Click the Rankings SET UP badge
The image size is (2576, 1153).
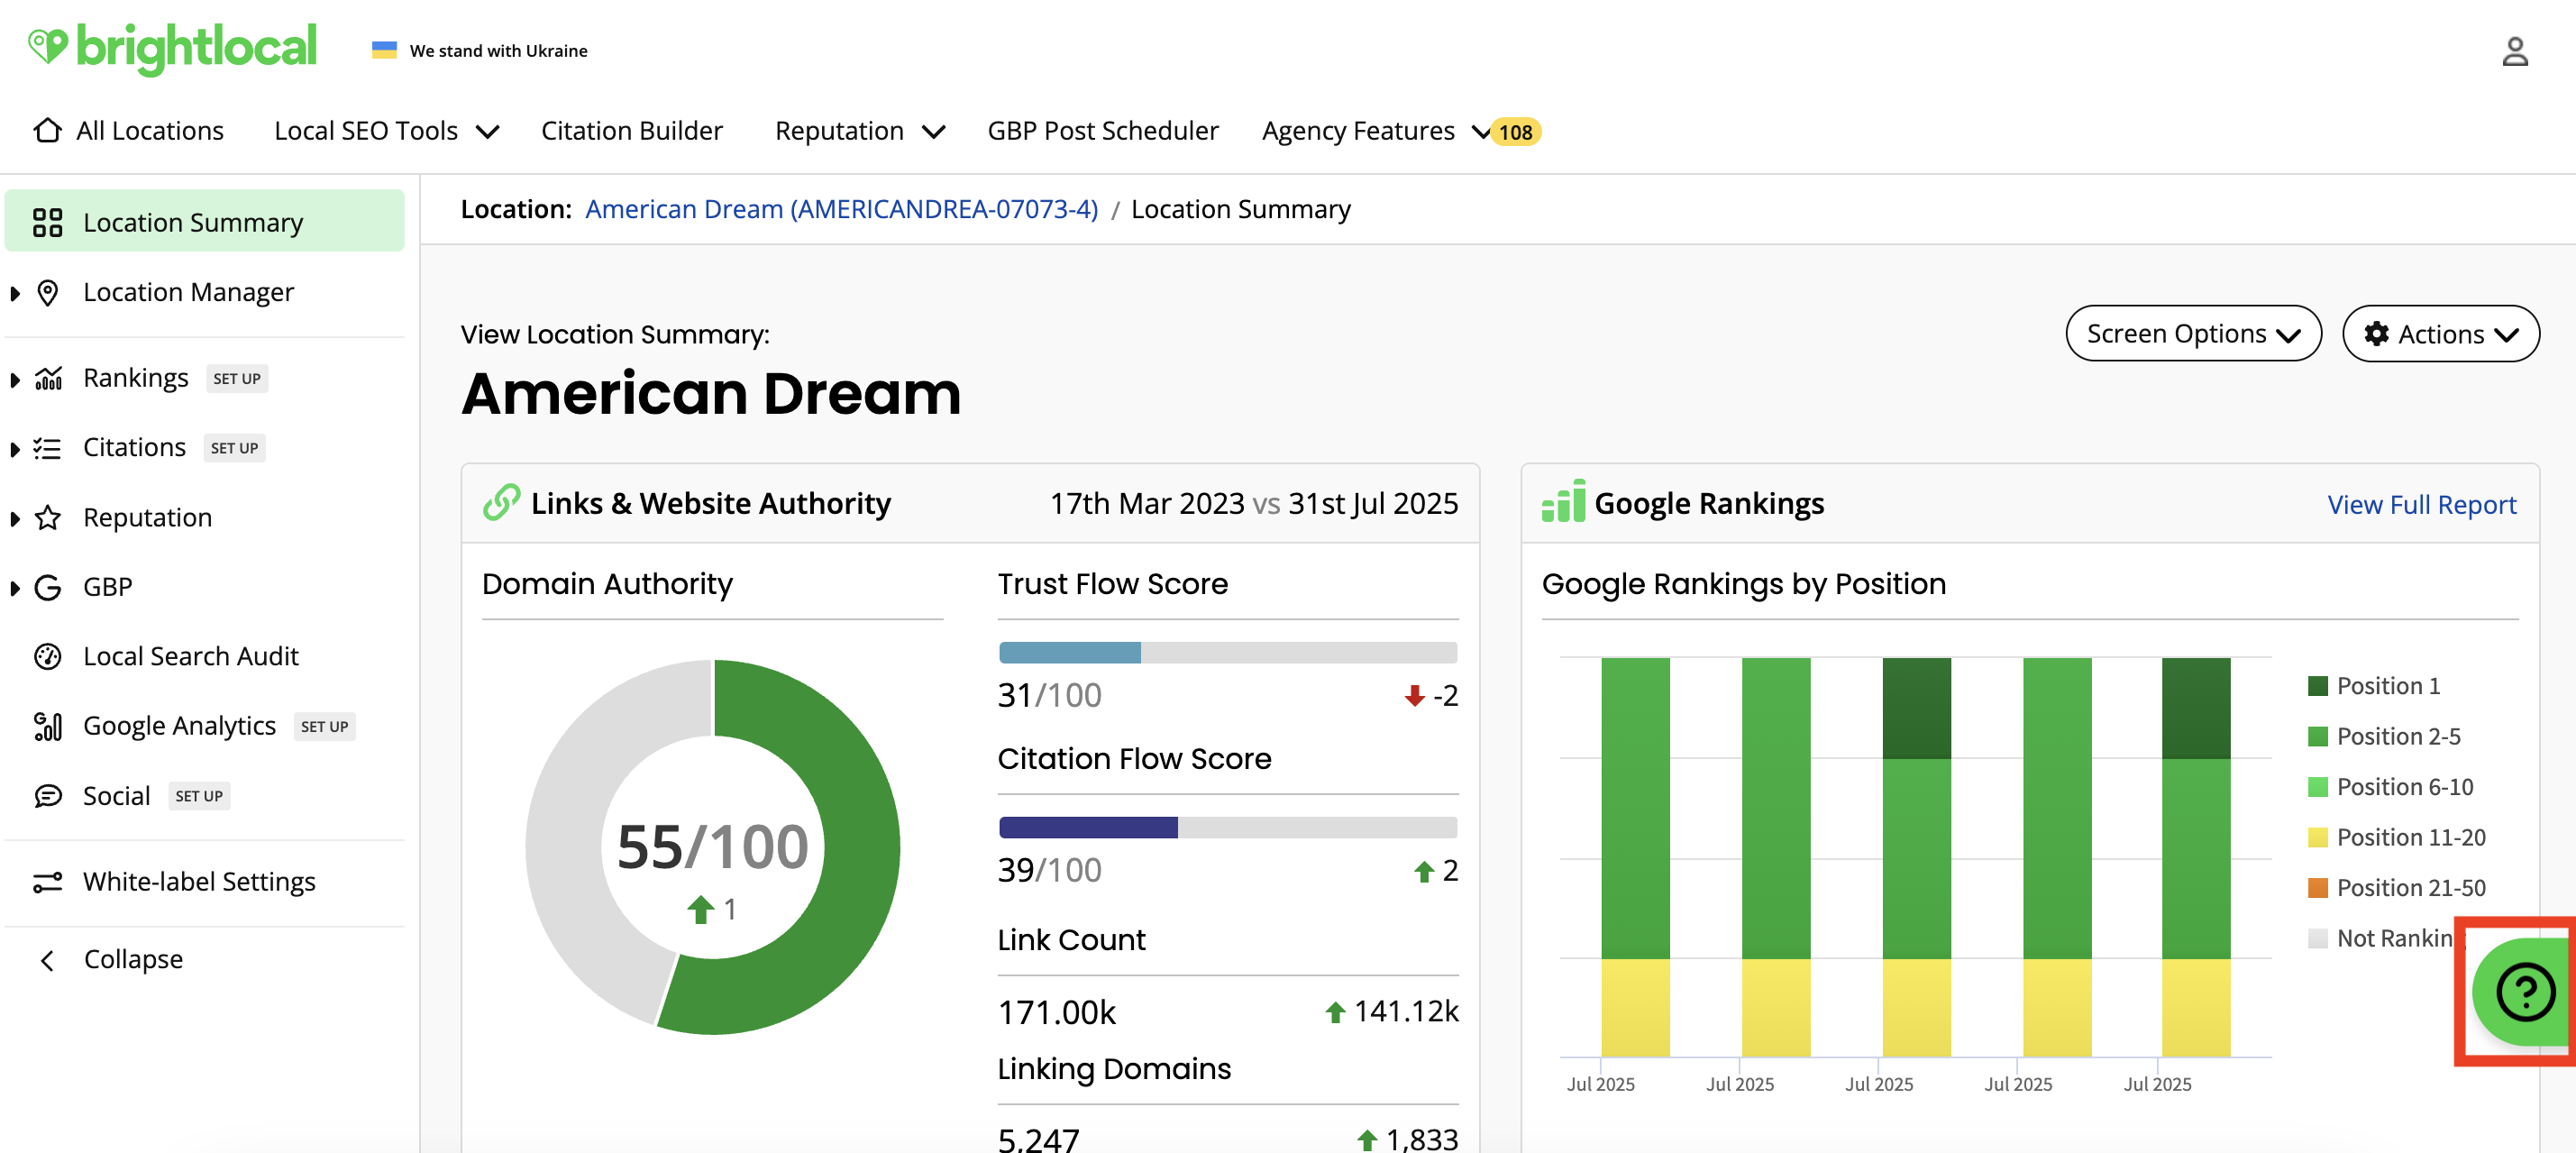coord(237,378)
